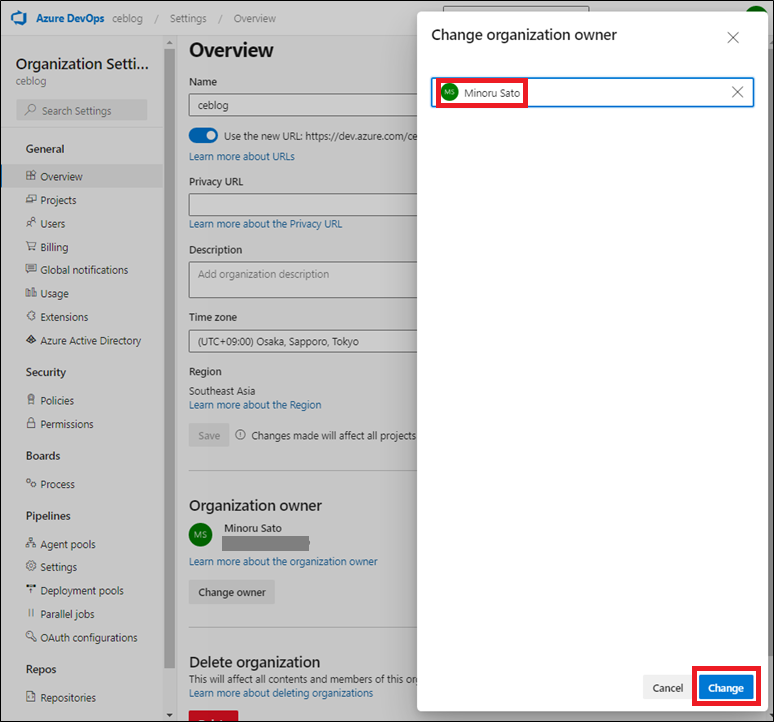774x722 pixels.
Task: Click the Azure DevOps logo icon
Action: [19, 18]
